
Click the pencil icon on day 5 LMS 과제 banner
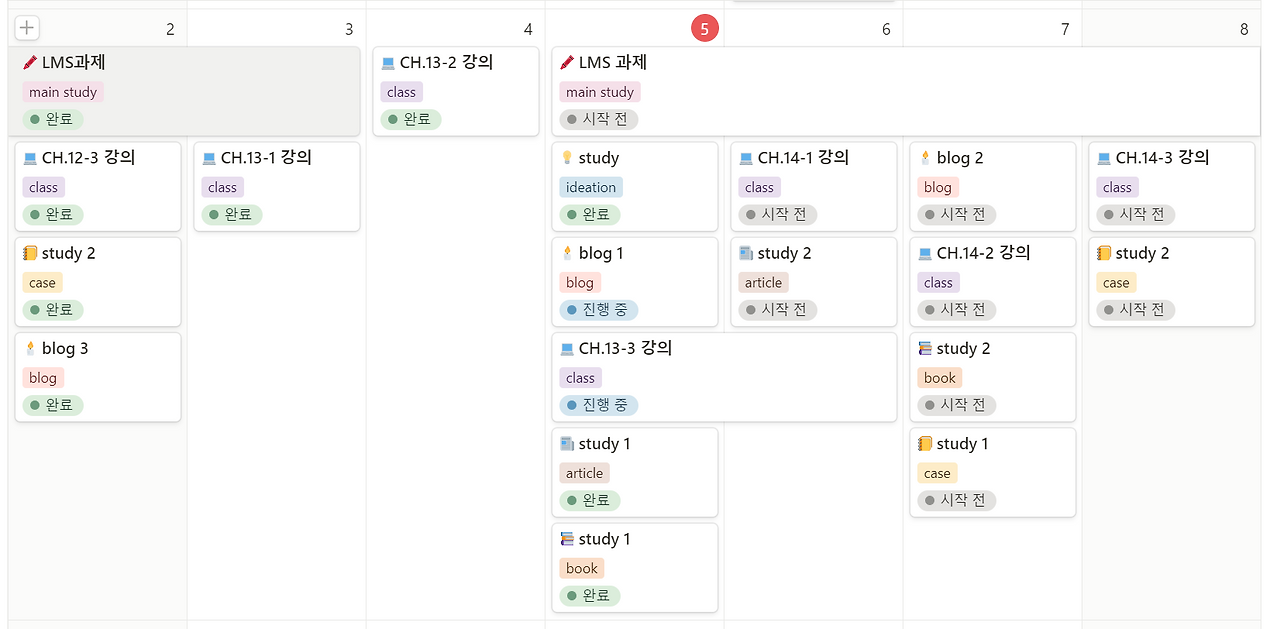pos(565,62)
